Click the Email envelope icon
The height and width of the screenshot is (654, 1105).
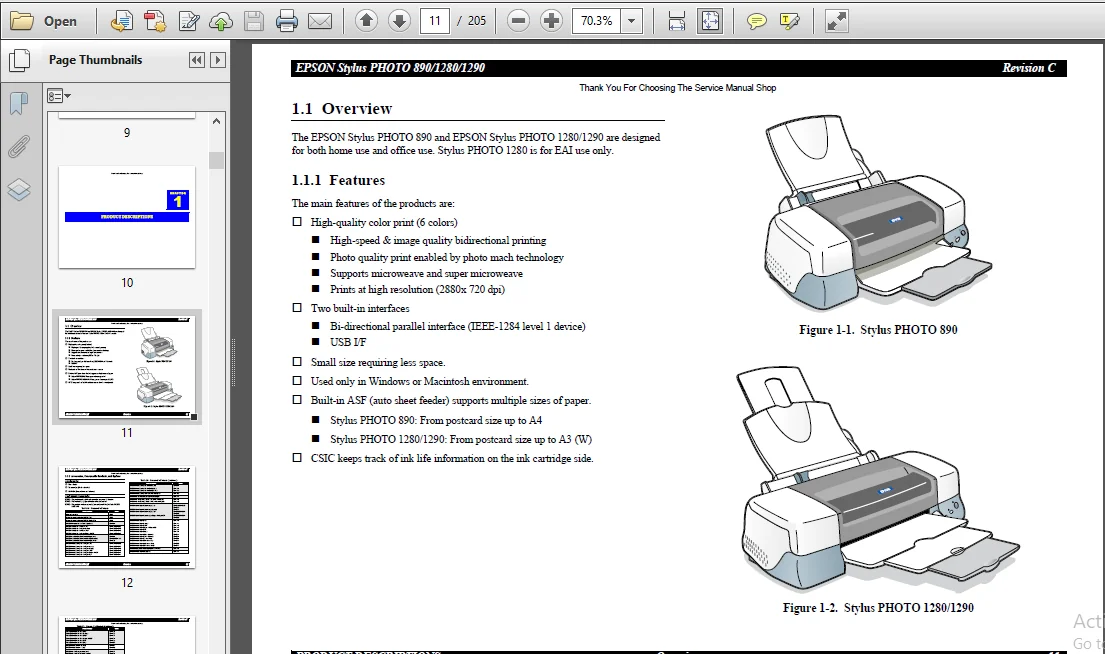pyautogui.click(x=320, y=21)
